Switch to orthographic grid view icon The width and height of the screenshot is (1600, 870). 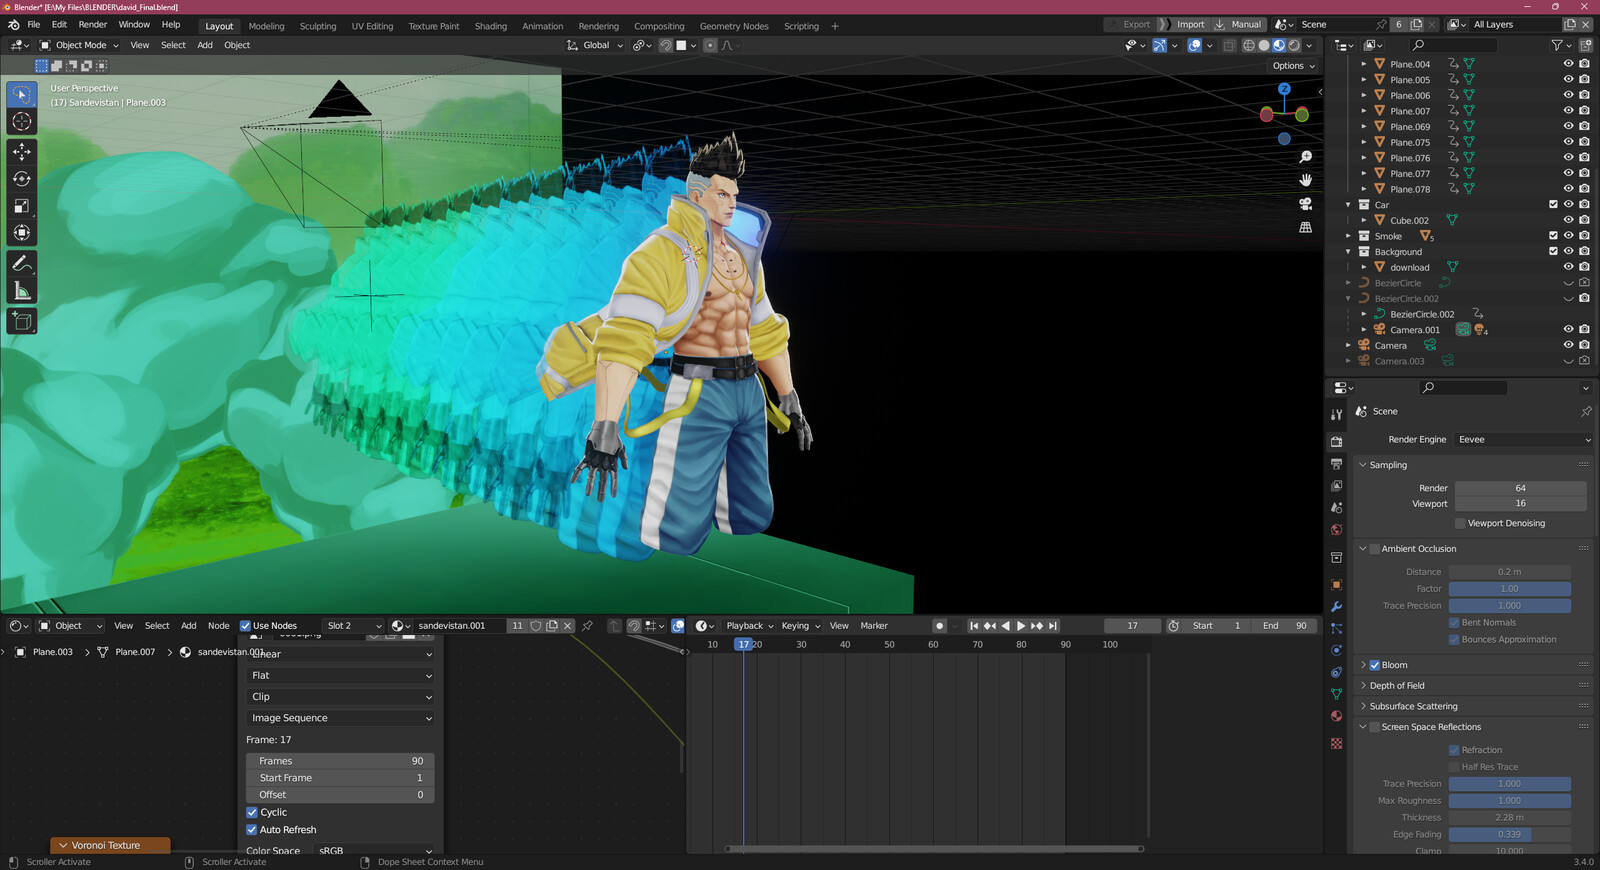(1305, 228)
